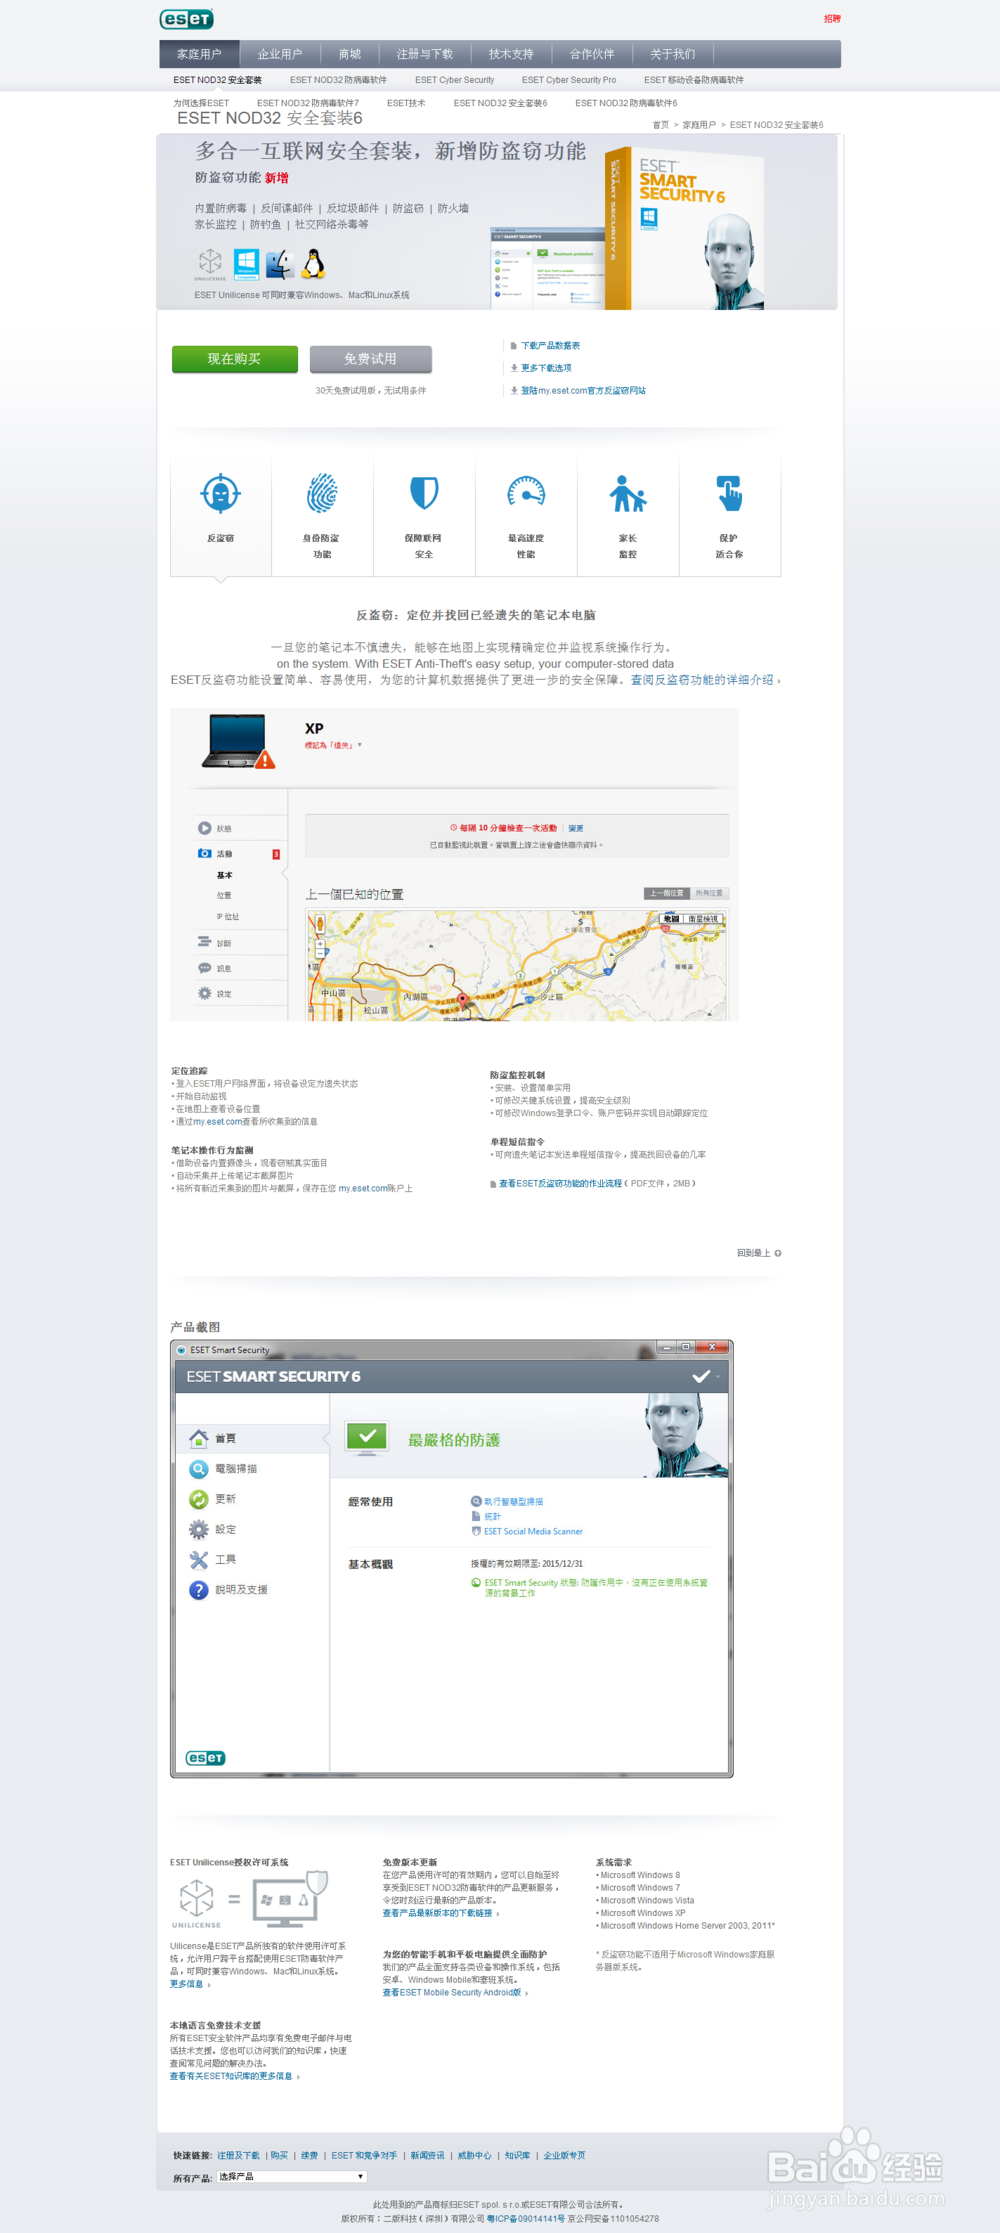Open the 家庭用户 navigation tab
The width and height of the screenshot is (1000, 2233).
[199, 54]
